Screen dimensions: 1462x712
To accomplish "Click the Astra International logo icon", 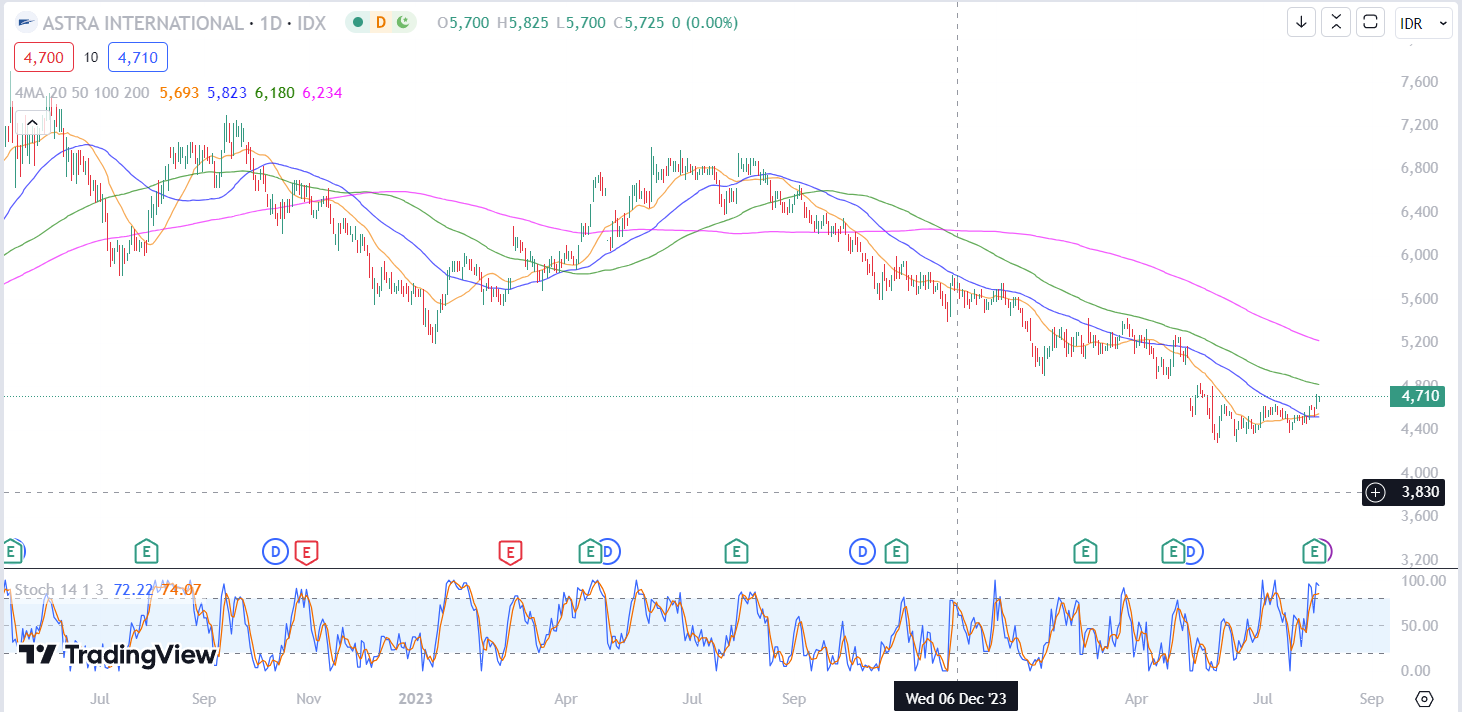I will point(26,22).
